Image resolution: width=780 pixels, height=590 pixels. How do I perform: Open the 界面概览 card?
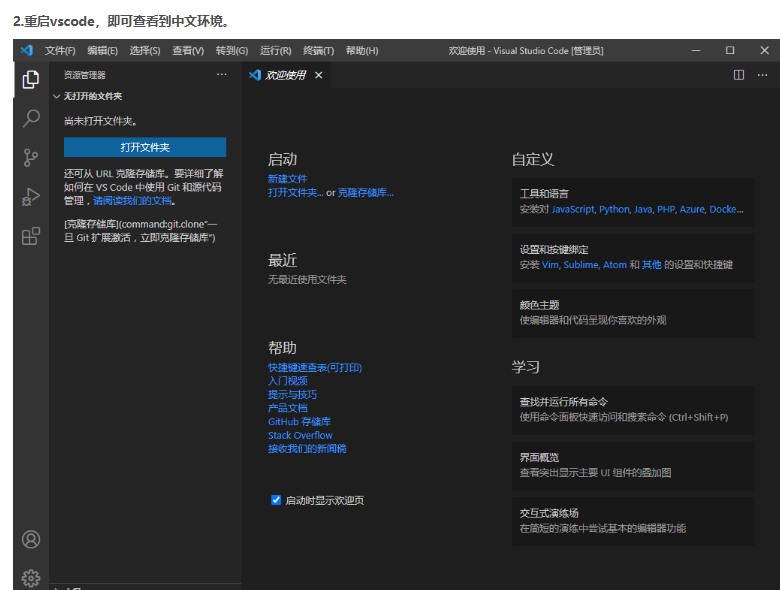[633, 466]
